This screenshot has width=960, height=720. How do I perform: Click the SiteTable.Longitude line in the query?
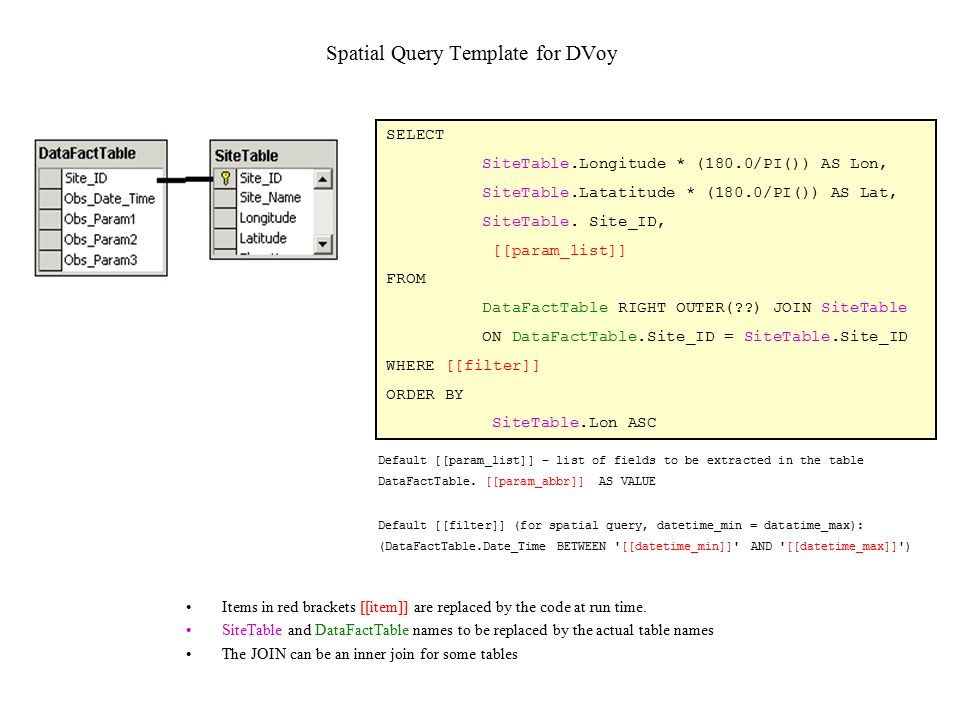(x=684, y=163)
